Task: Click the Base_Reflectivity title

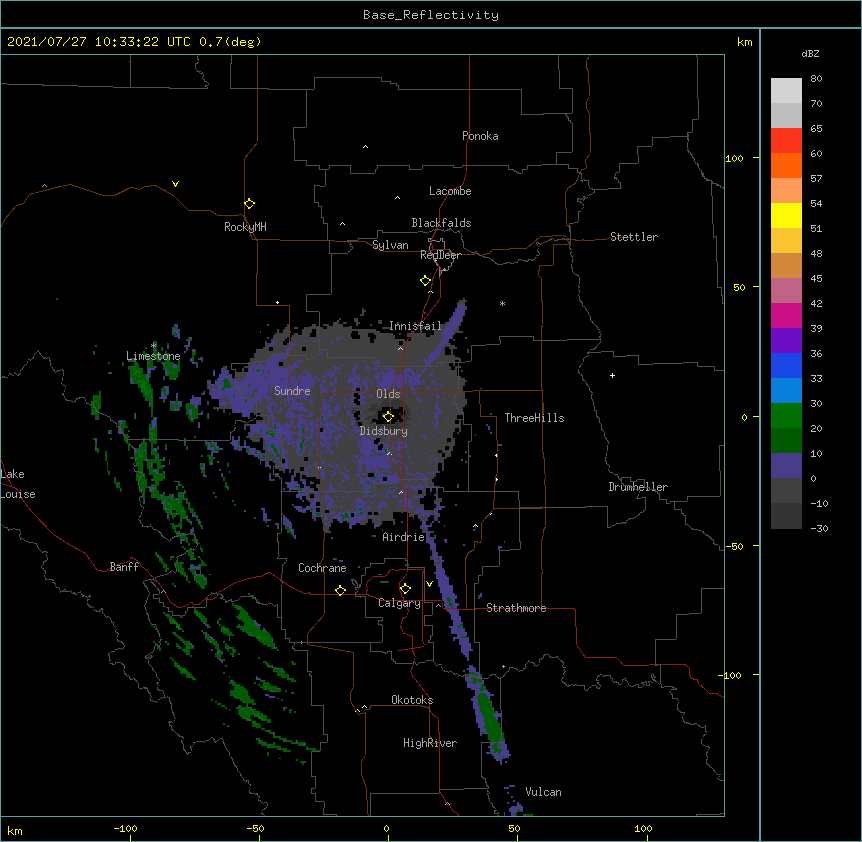Action: pyautogui.click(x=431, y=15)
